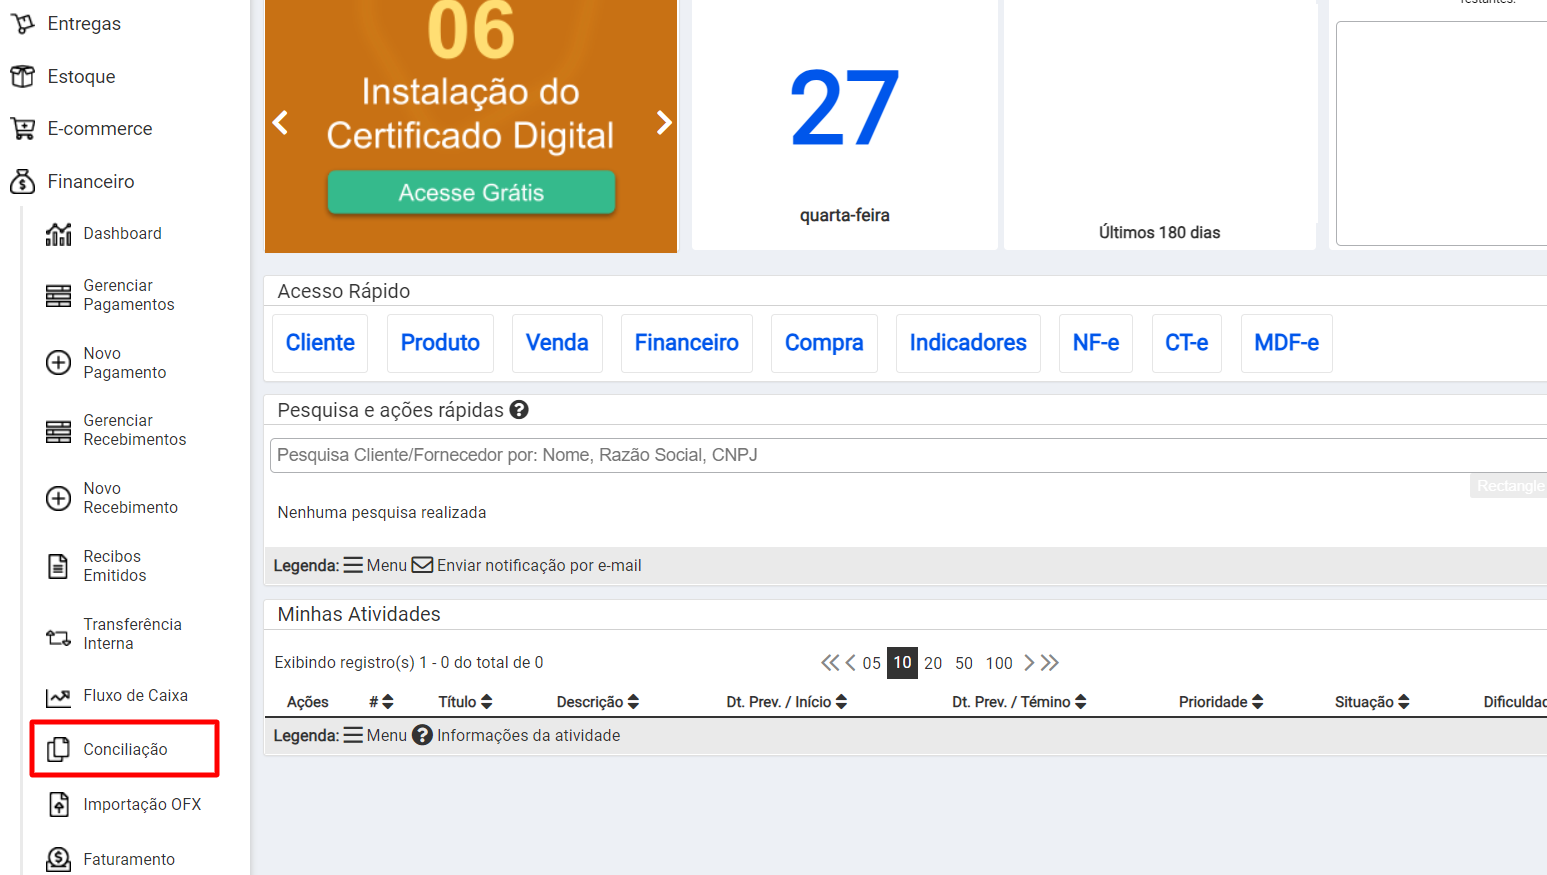
Task: Sort activities by Descrição column
Action: coord(633,702)
